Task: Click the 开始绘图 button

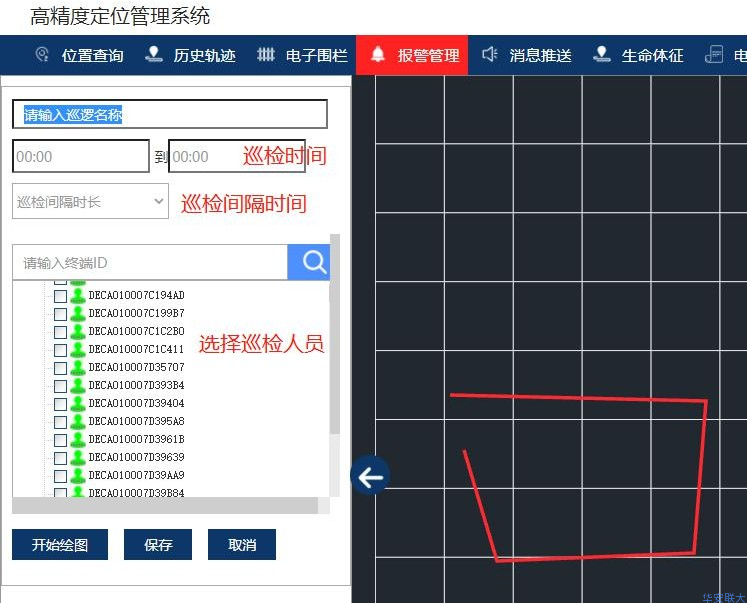Action: [60, 544]
